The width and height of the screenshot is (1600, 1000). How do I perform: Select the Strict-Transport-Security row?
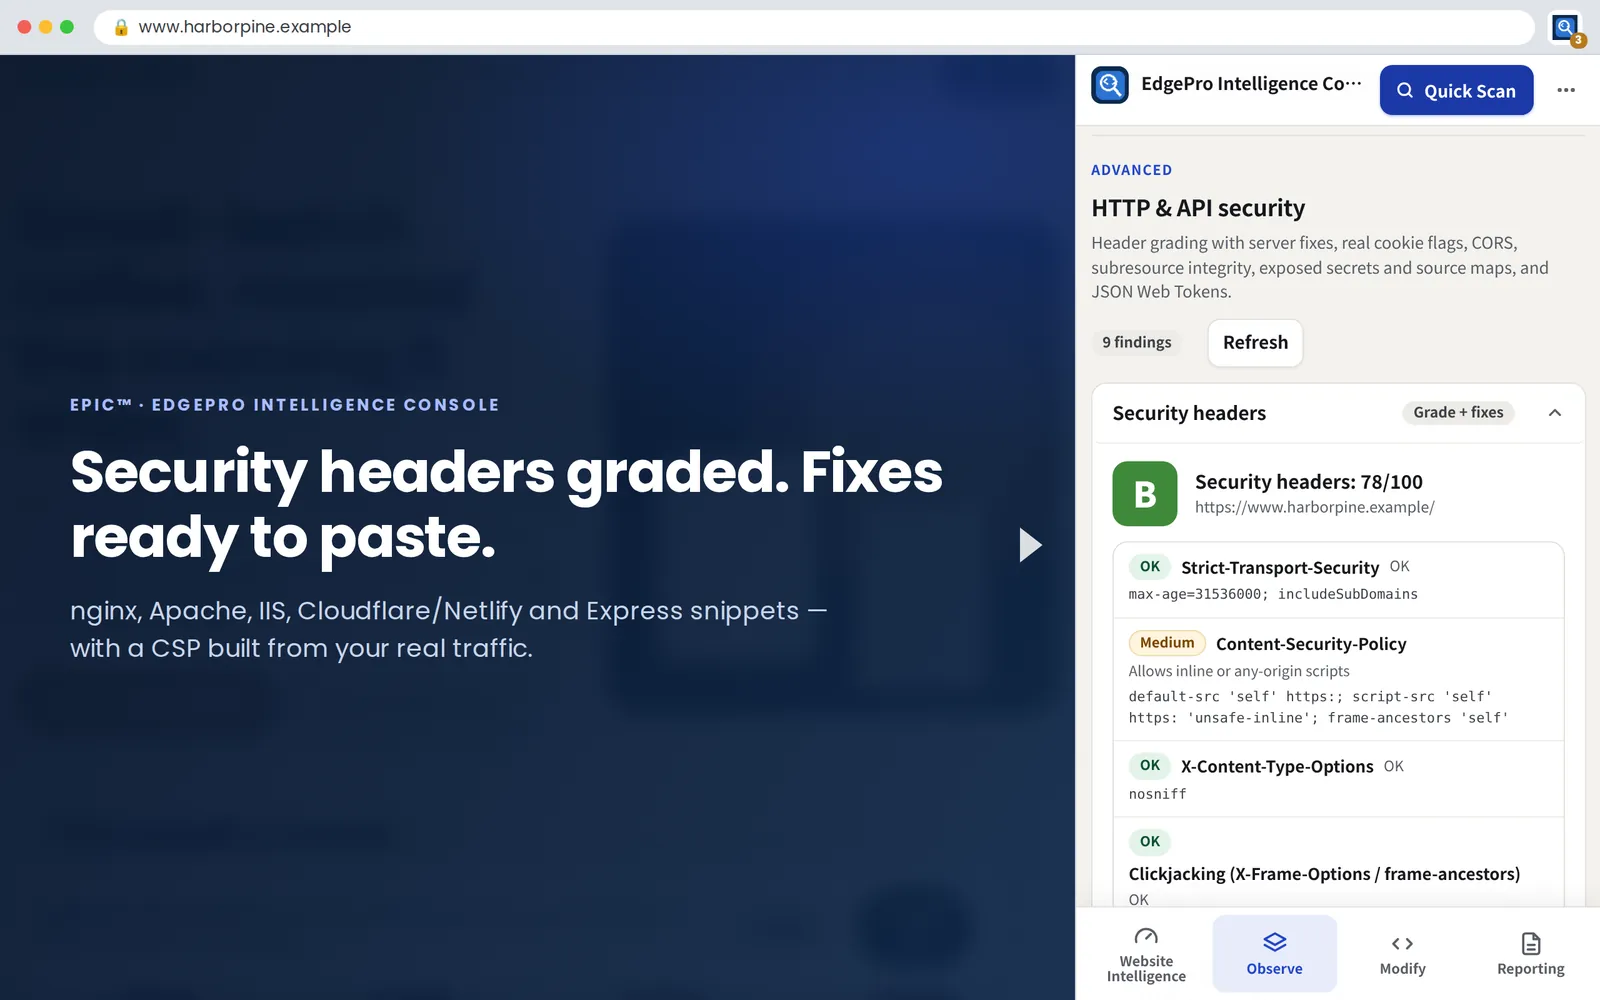click(1338, 580)
